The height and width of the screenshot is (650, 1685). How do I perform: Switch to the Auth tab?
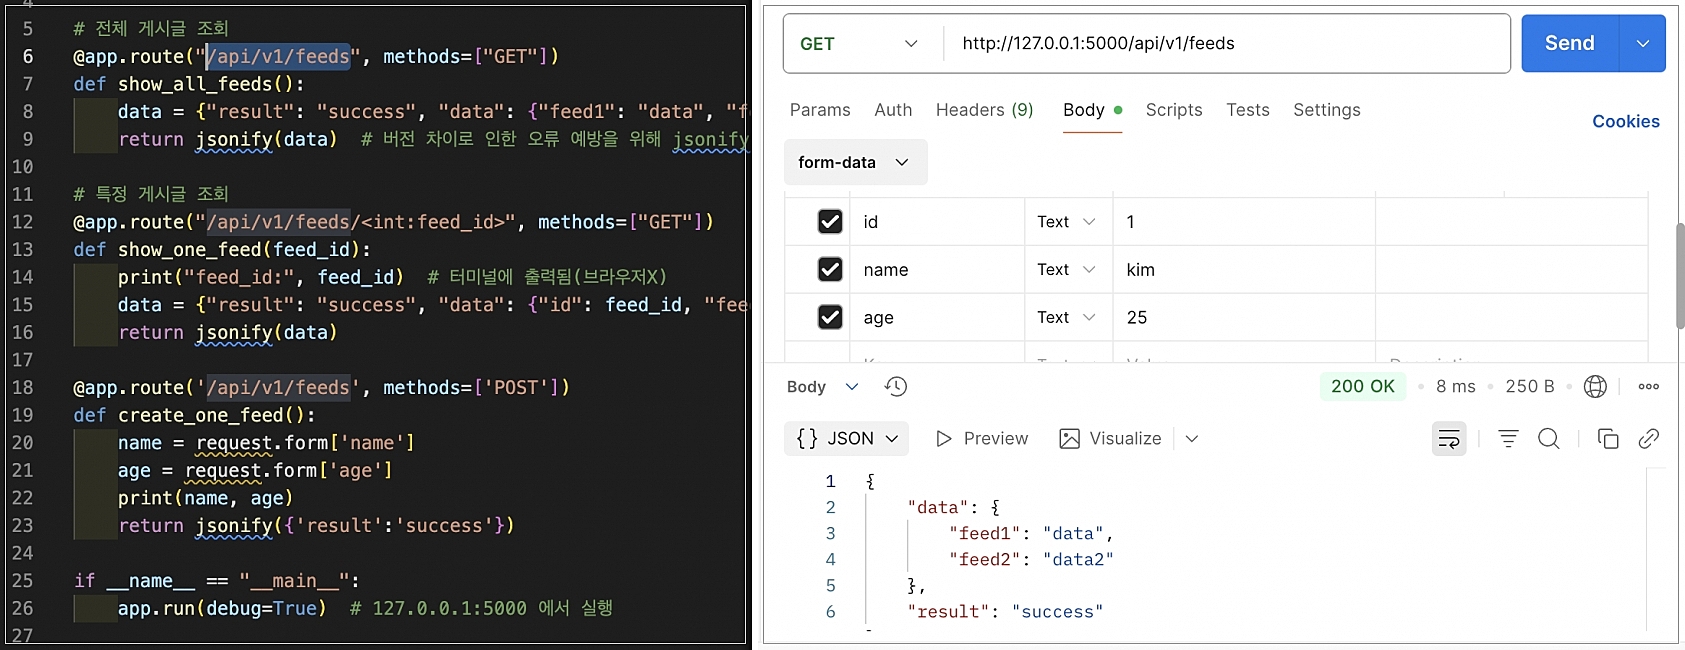[893, 110]
